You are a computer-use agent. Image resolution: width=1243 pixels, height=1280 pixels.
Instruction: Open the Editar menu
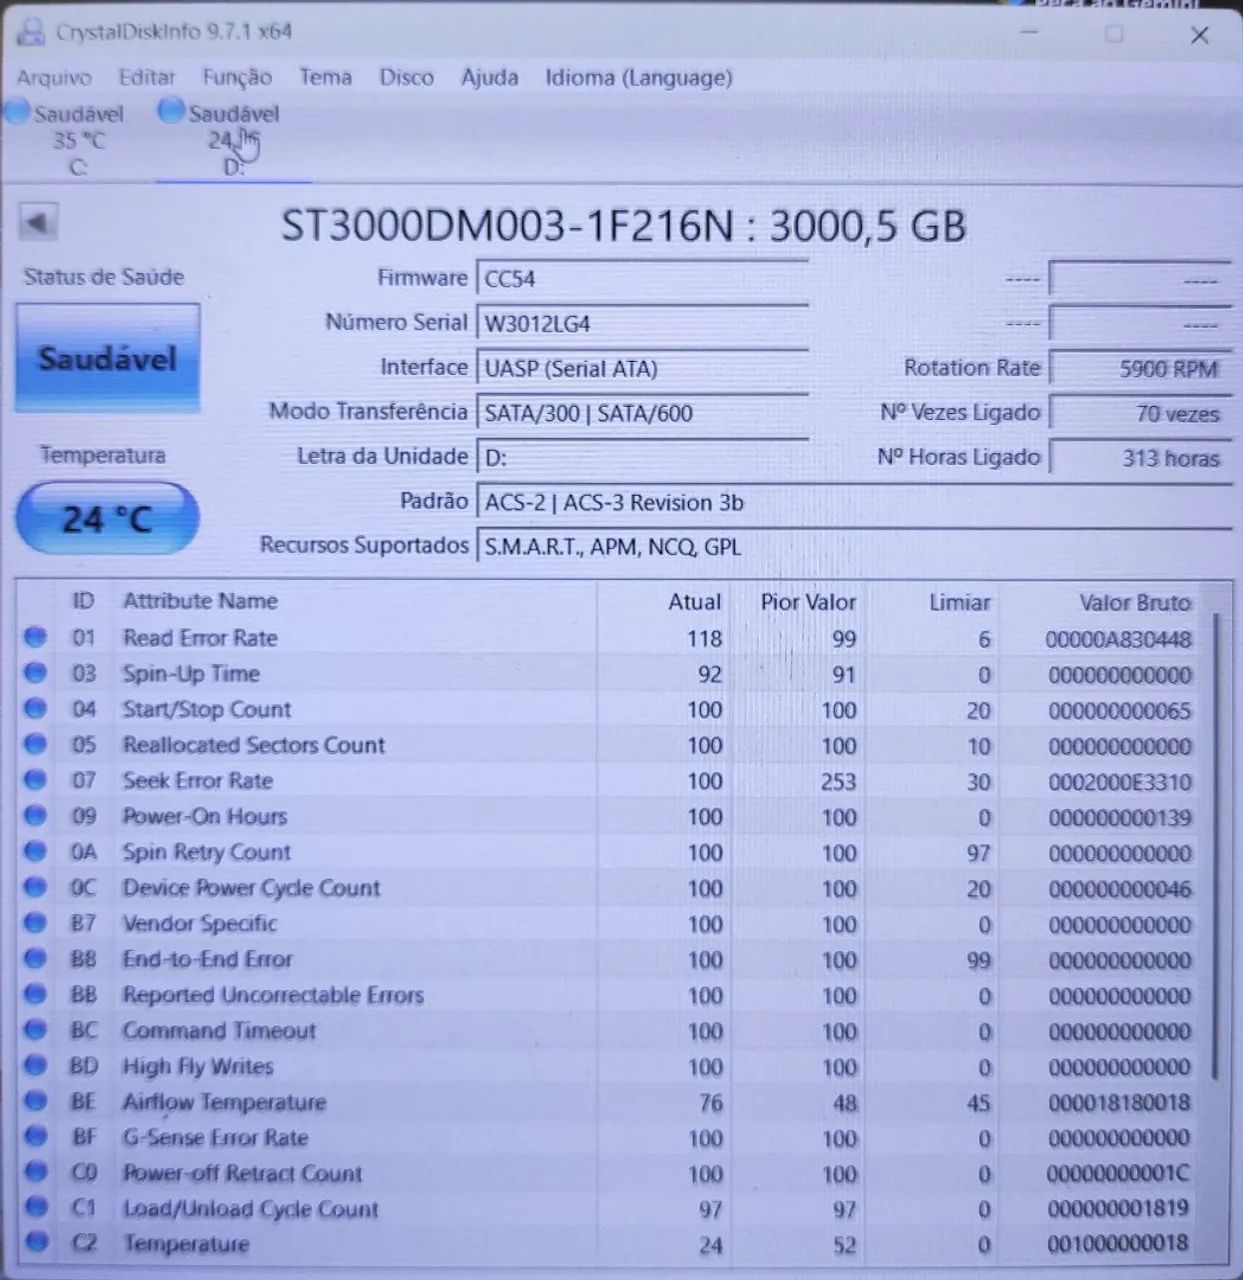[147, 78]
